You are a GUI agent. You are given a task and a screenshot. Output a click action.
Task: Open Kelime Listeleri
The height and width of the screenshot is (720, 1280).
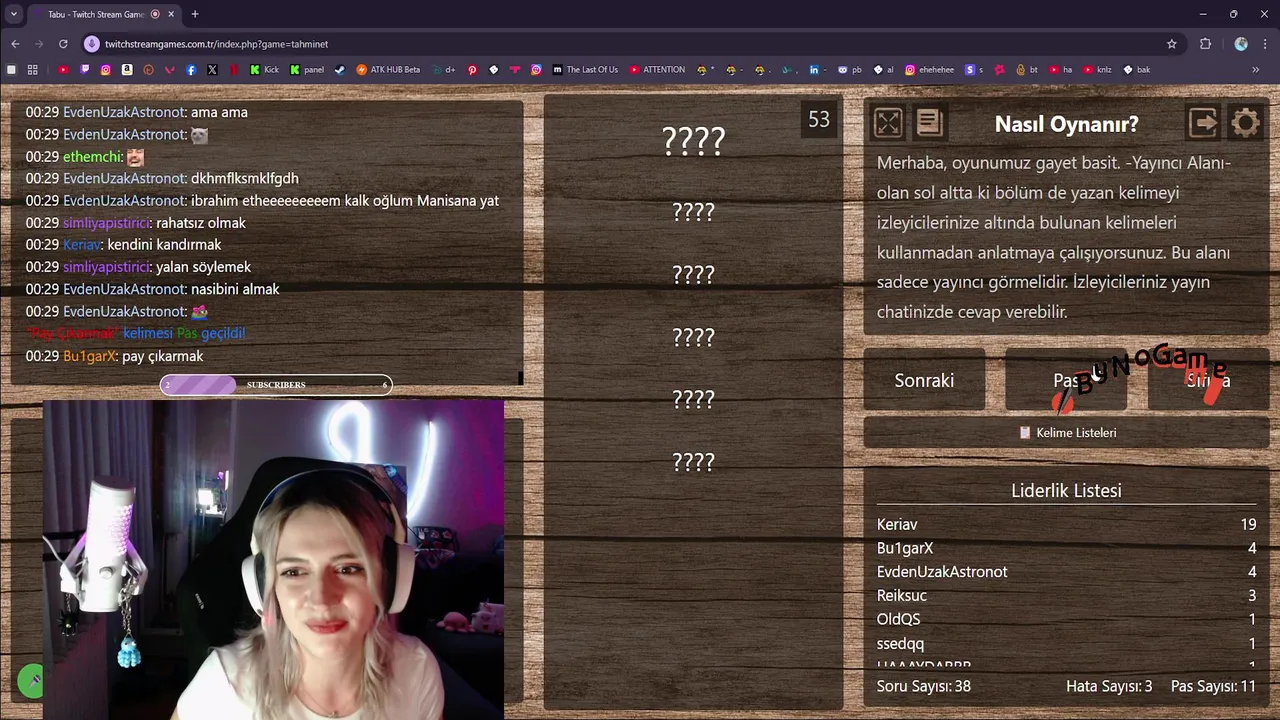tap(1066, 432)
